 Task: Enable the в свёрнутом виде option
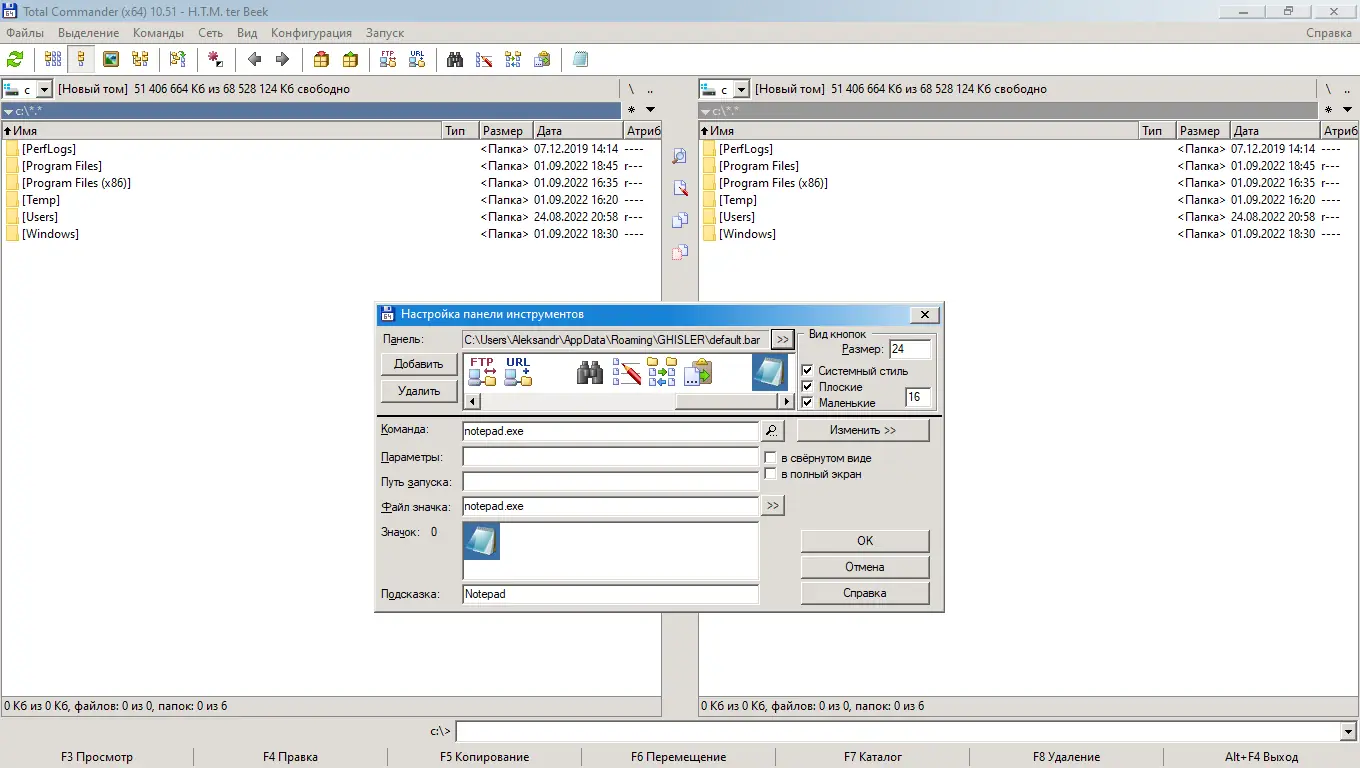pos(770,458)
